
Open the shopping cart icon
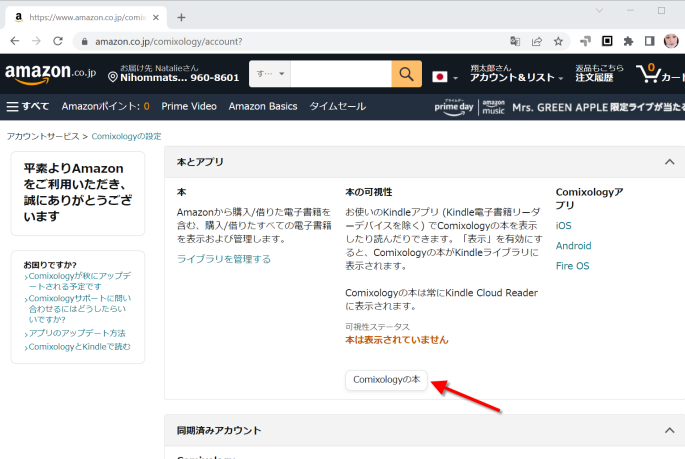coord(660,73)
